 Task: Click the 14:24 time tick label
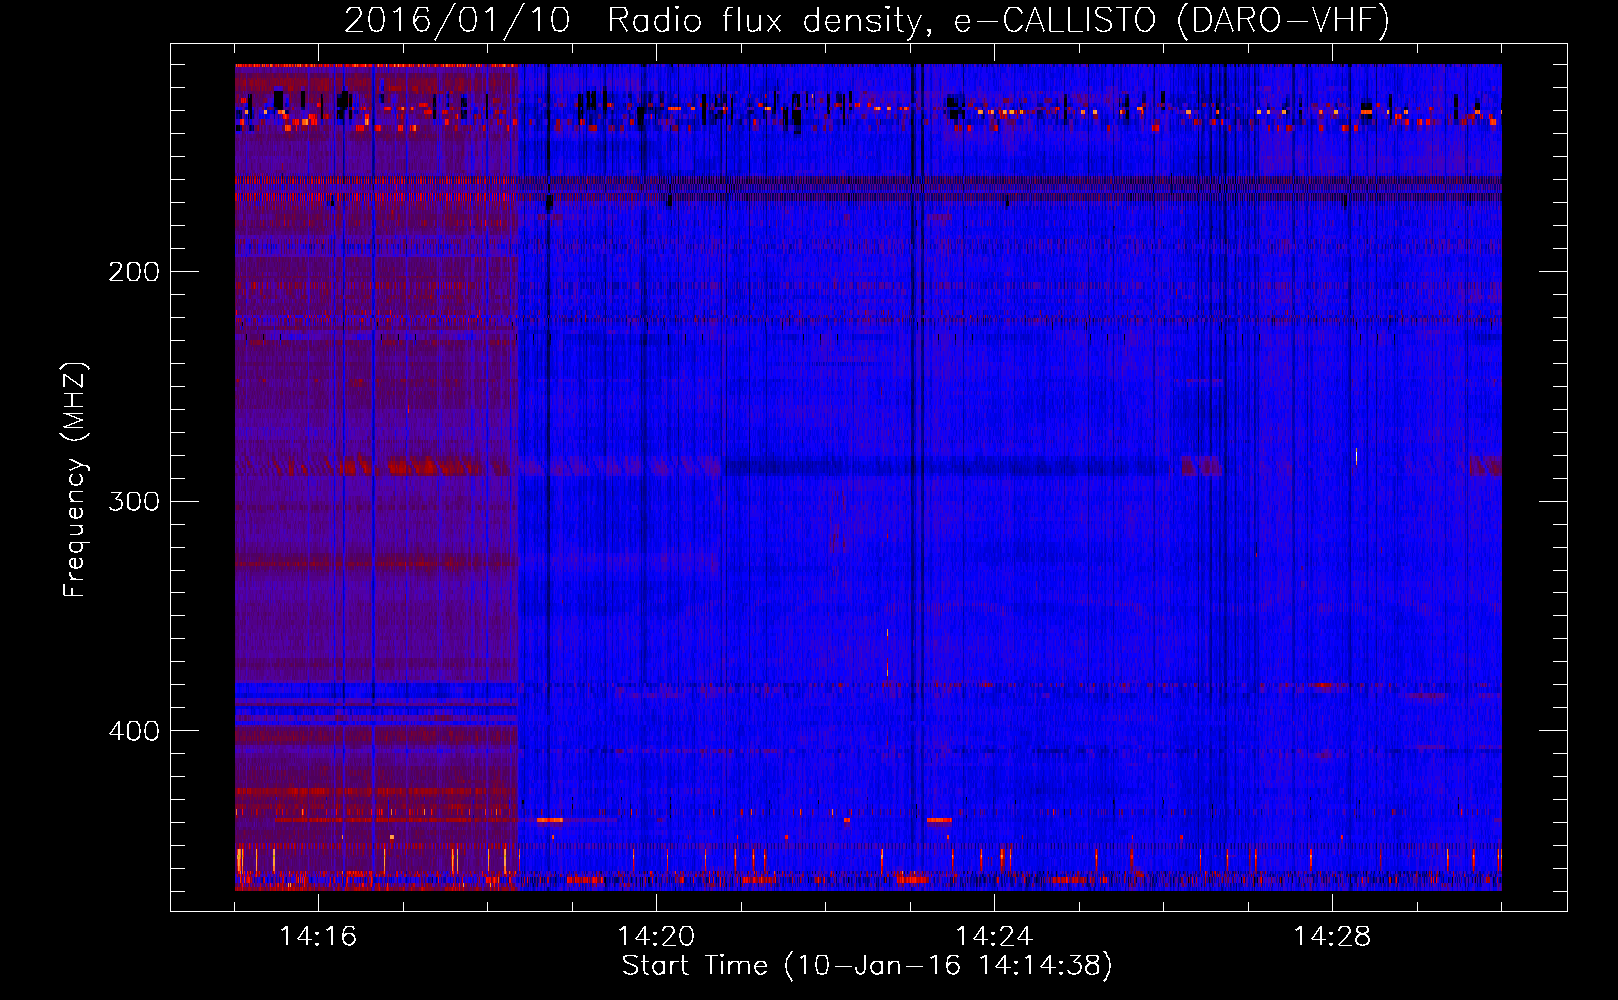point(994,936)
